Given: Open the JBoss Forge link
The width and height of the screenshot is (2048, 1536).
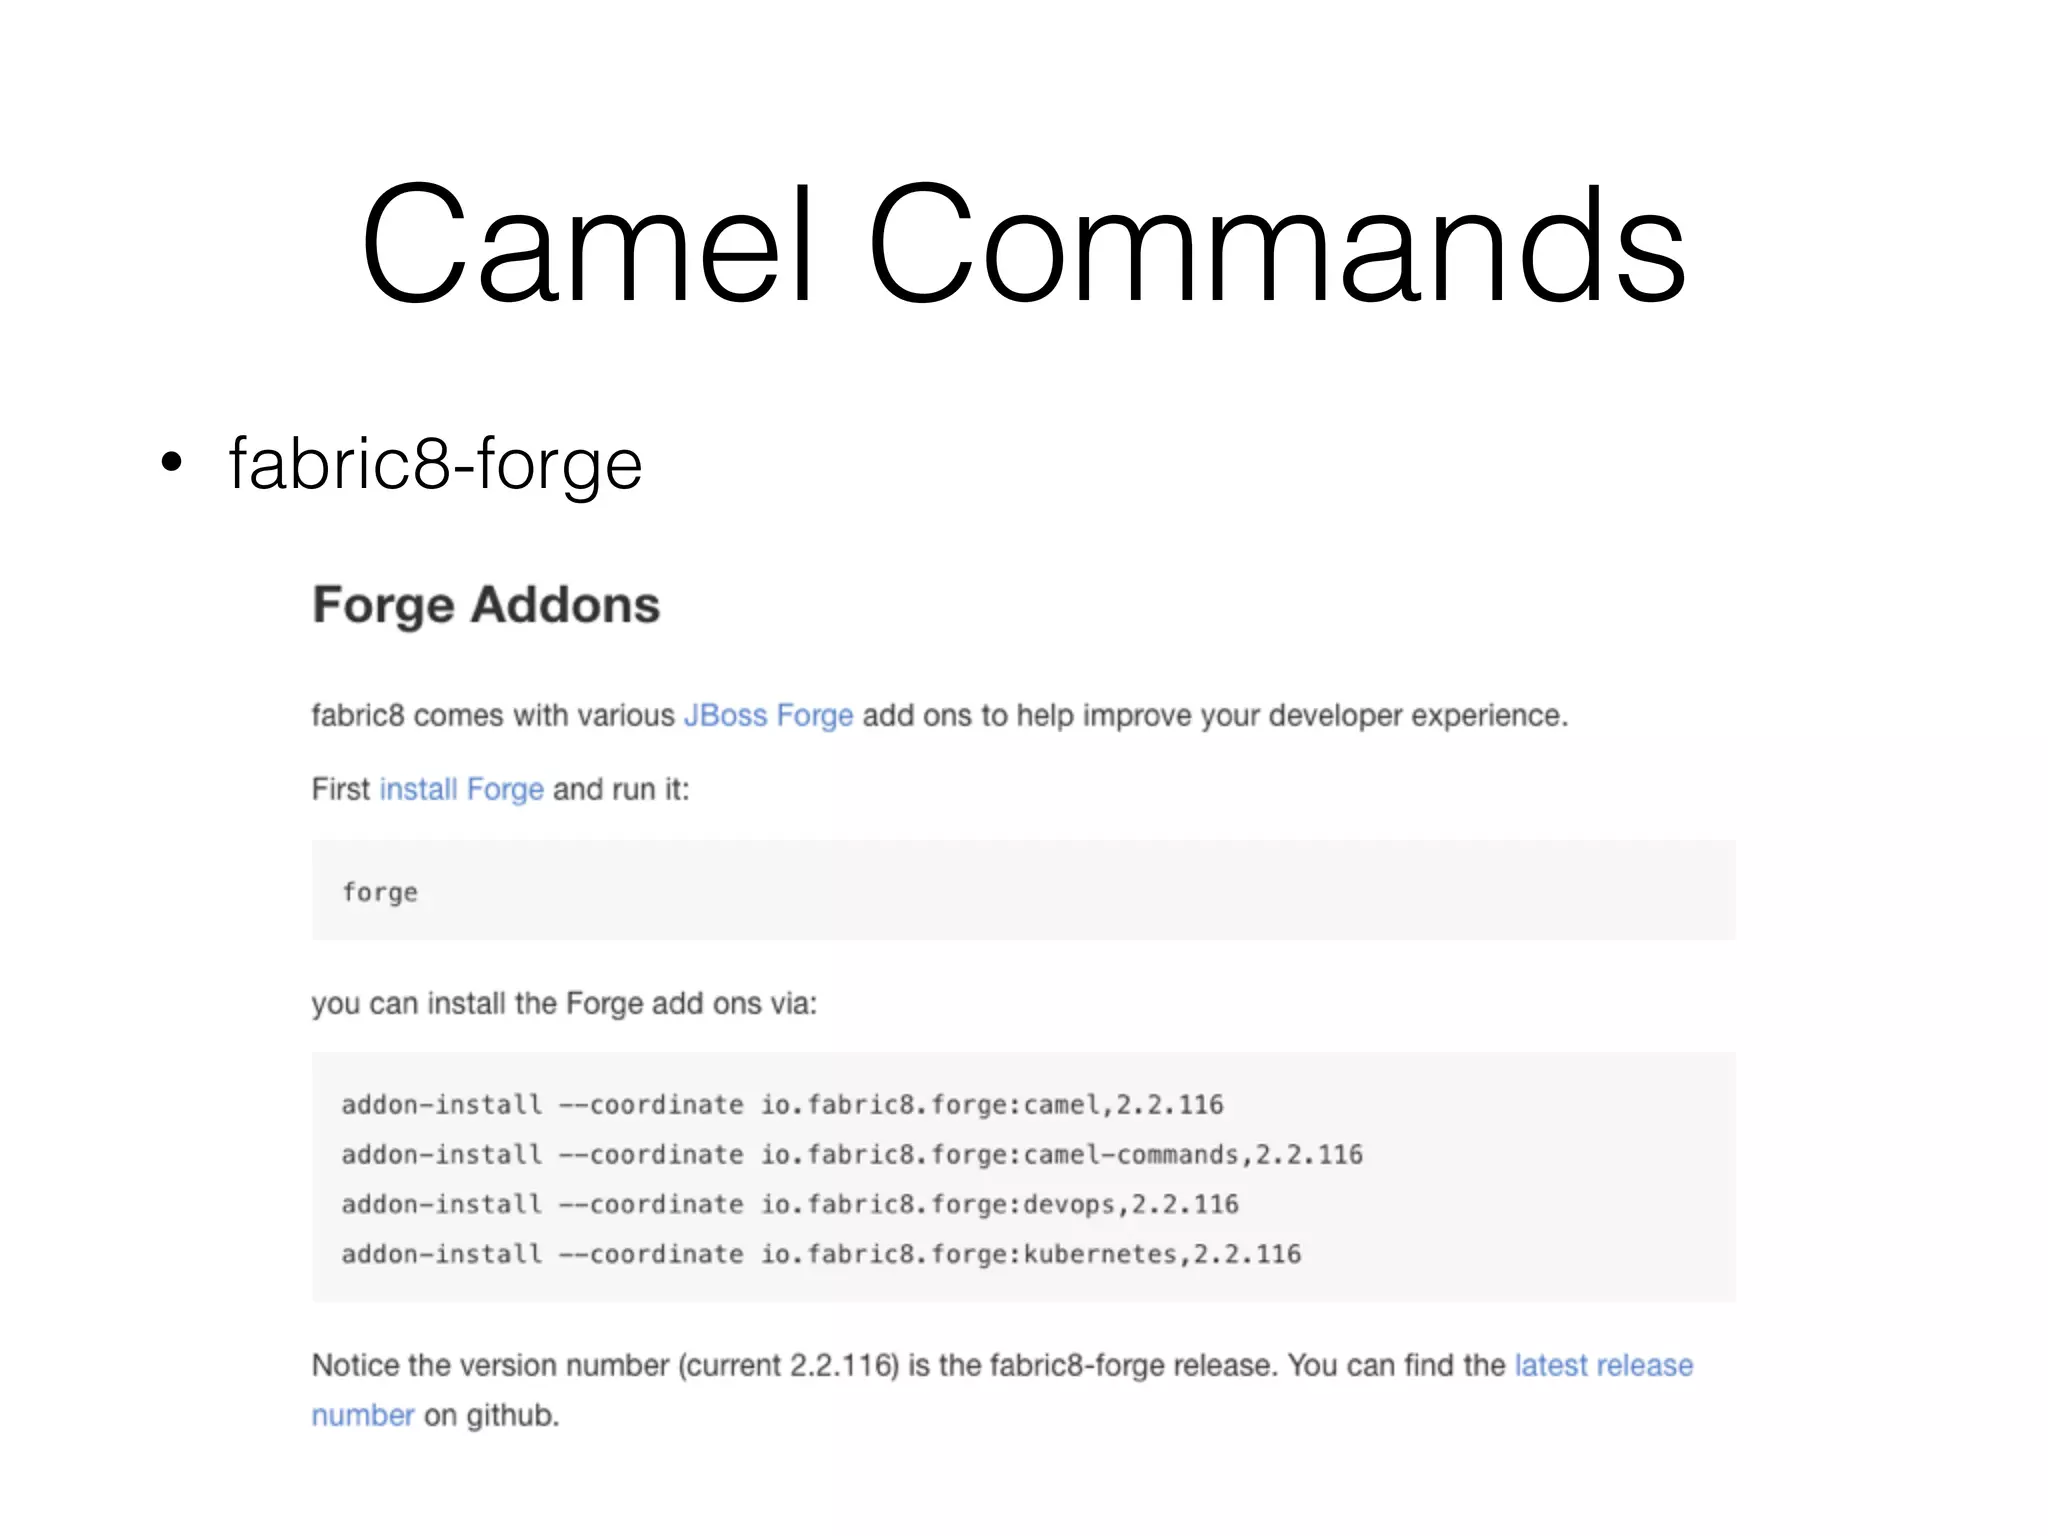Looking at the screenshot, I should 768,716.
